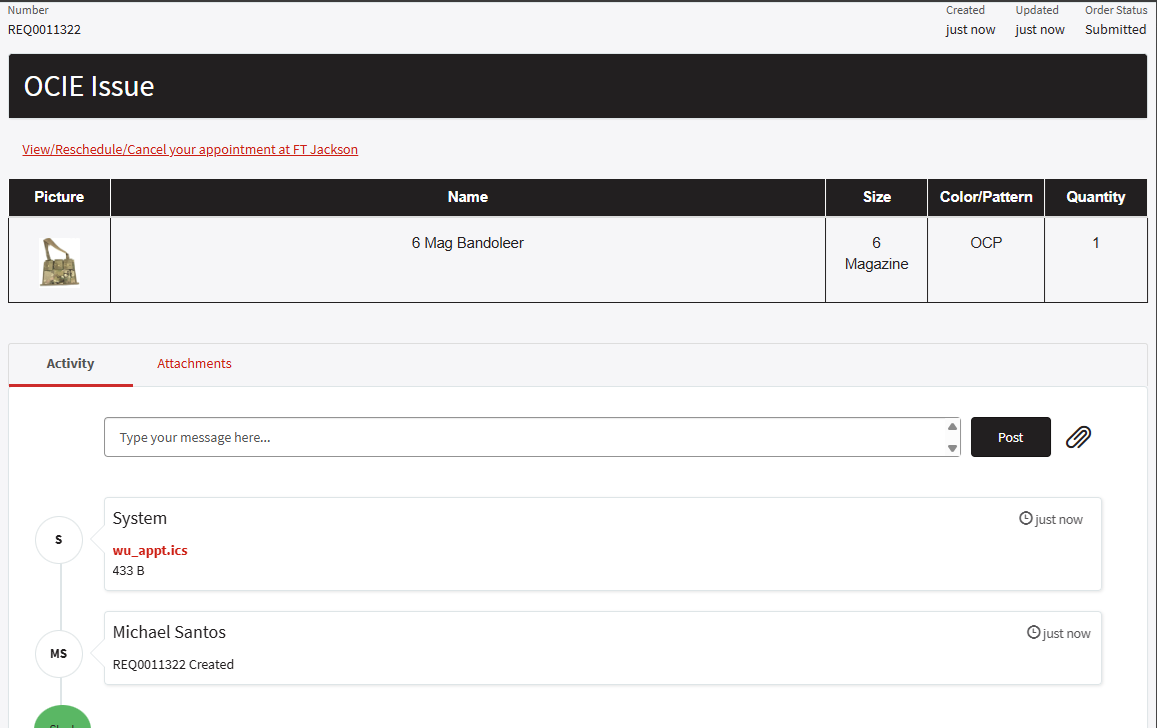1157x728 pixels.
Task: Click the Color/Pattern column header
Action: coord(985,197)
